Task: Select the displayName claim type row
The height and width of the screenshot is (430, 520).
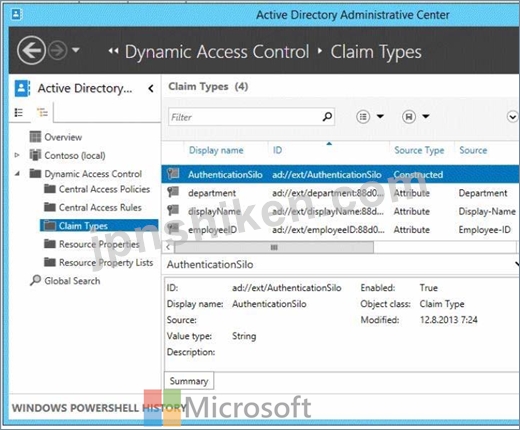Action: [x=340, y=211]
